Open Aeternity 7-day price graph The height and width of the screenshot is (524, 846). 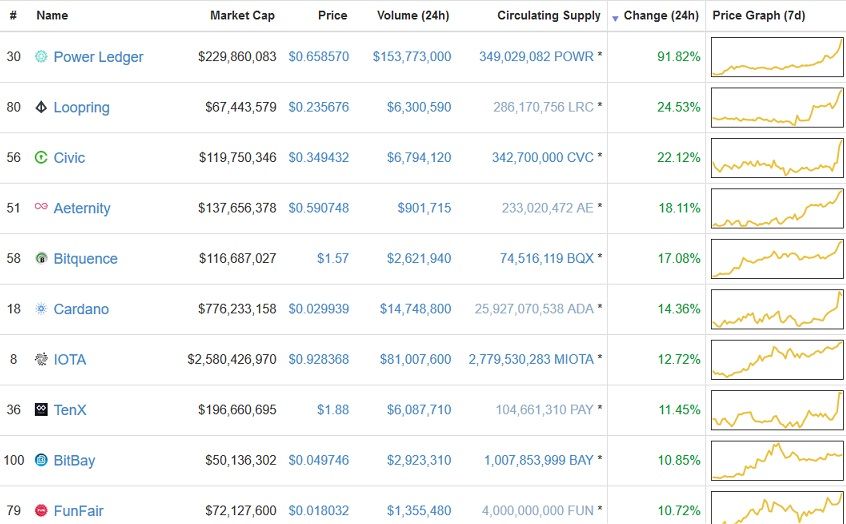(x=777, y=208)
